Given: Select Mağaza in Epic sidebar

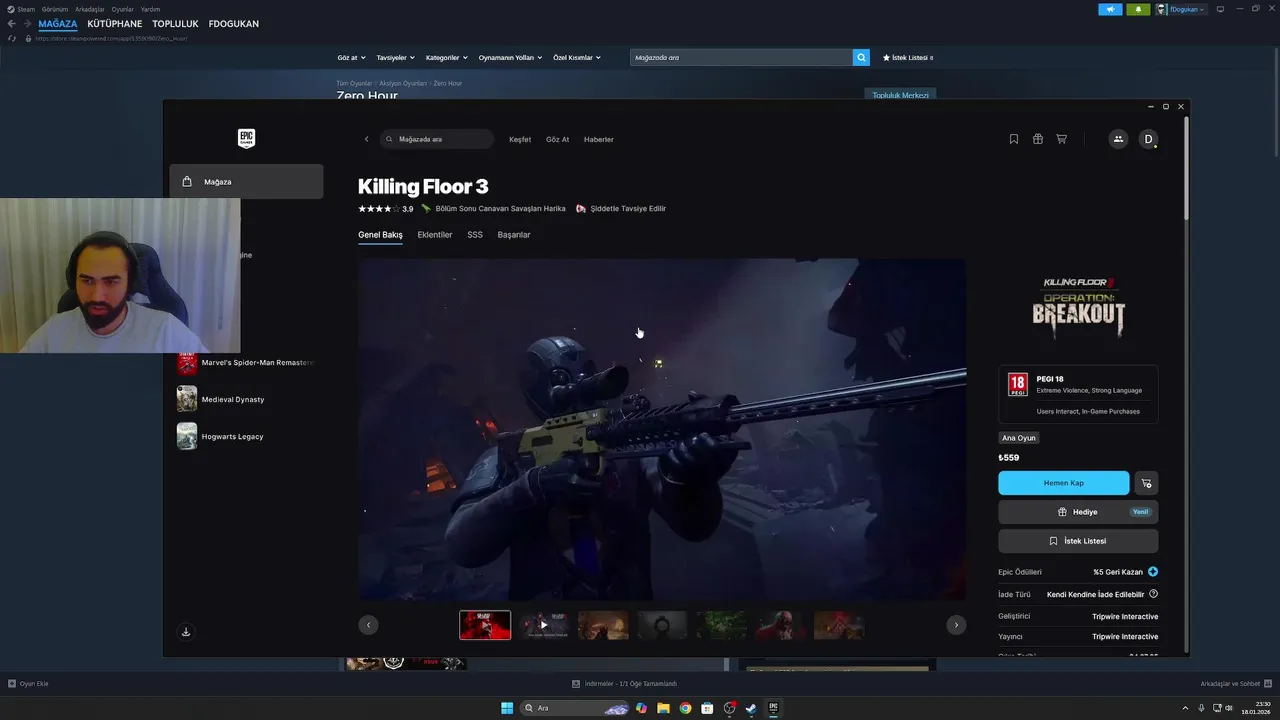Looking at the screenshot, I should point(246,182).
